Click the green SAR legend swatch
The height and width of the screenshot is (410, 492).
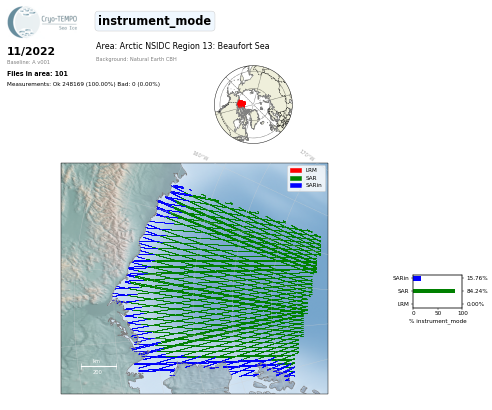[x=296, y=178]
